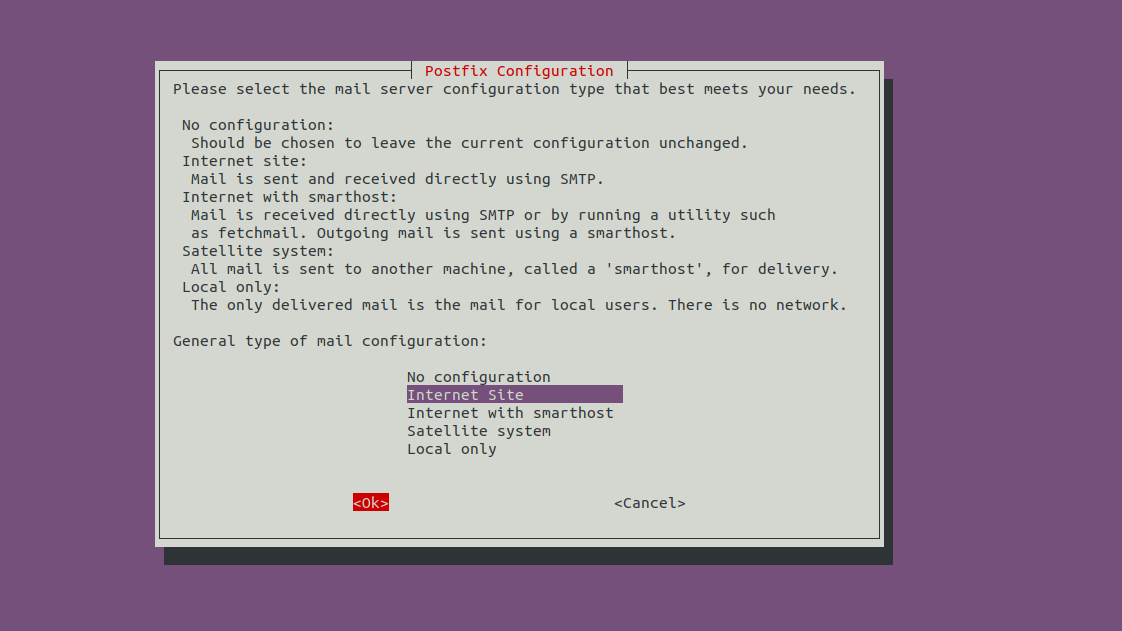1122x631 pixels.
Task: Click the "No configuration:" description heading
Action: click(258, 125)
